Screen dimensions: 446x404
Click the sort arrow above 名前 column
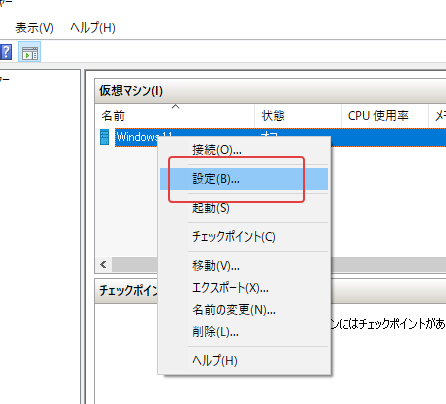click(175, 106)
